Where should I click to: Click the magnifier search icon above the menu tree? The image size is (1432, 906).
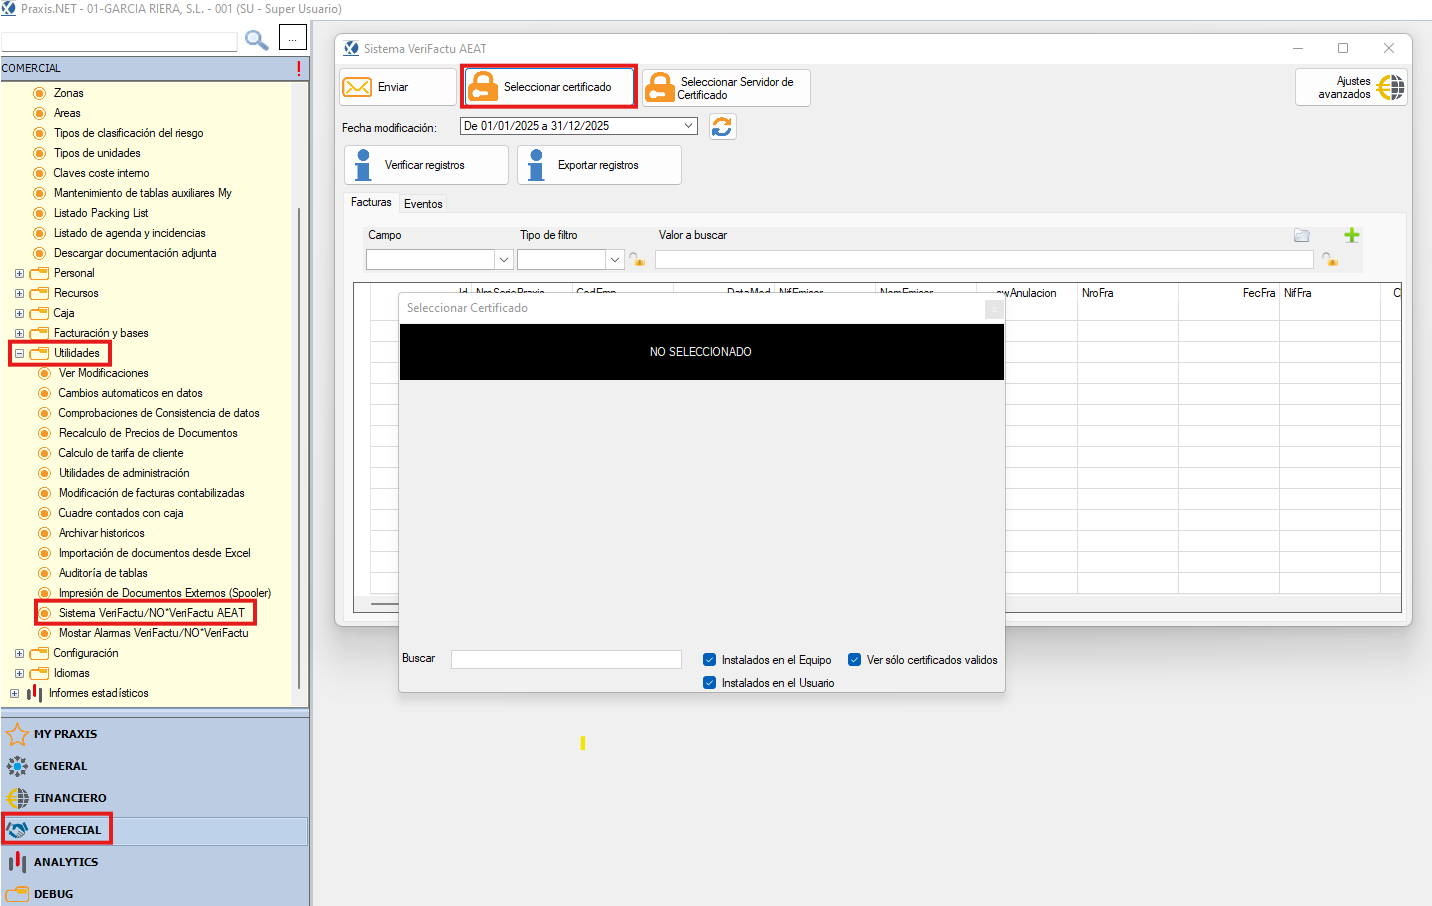[257, 40]
